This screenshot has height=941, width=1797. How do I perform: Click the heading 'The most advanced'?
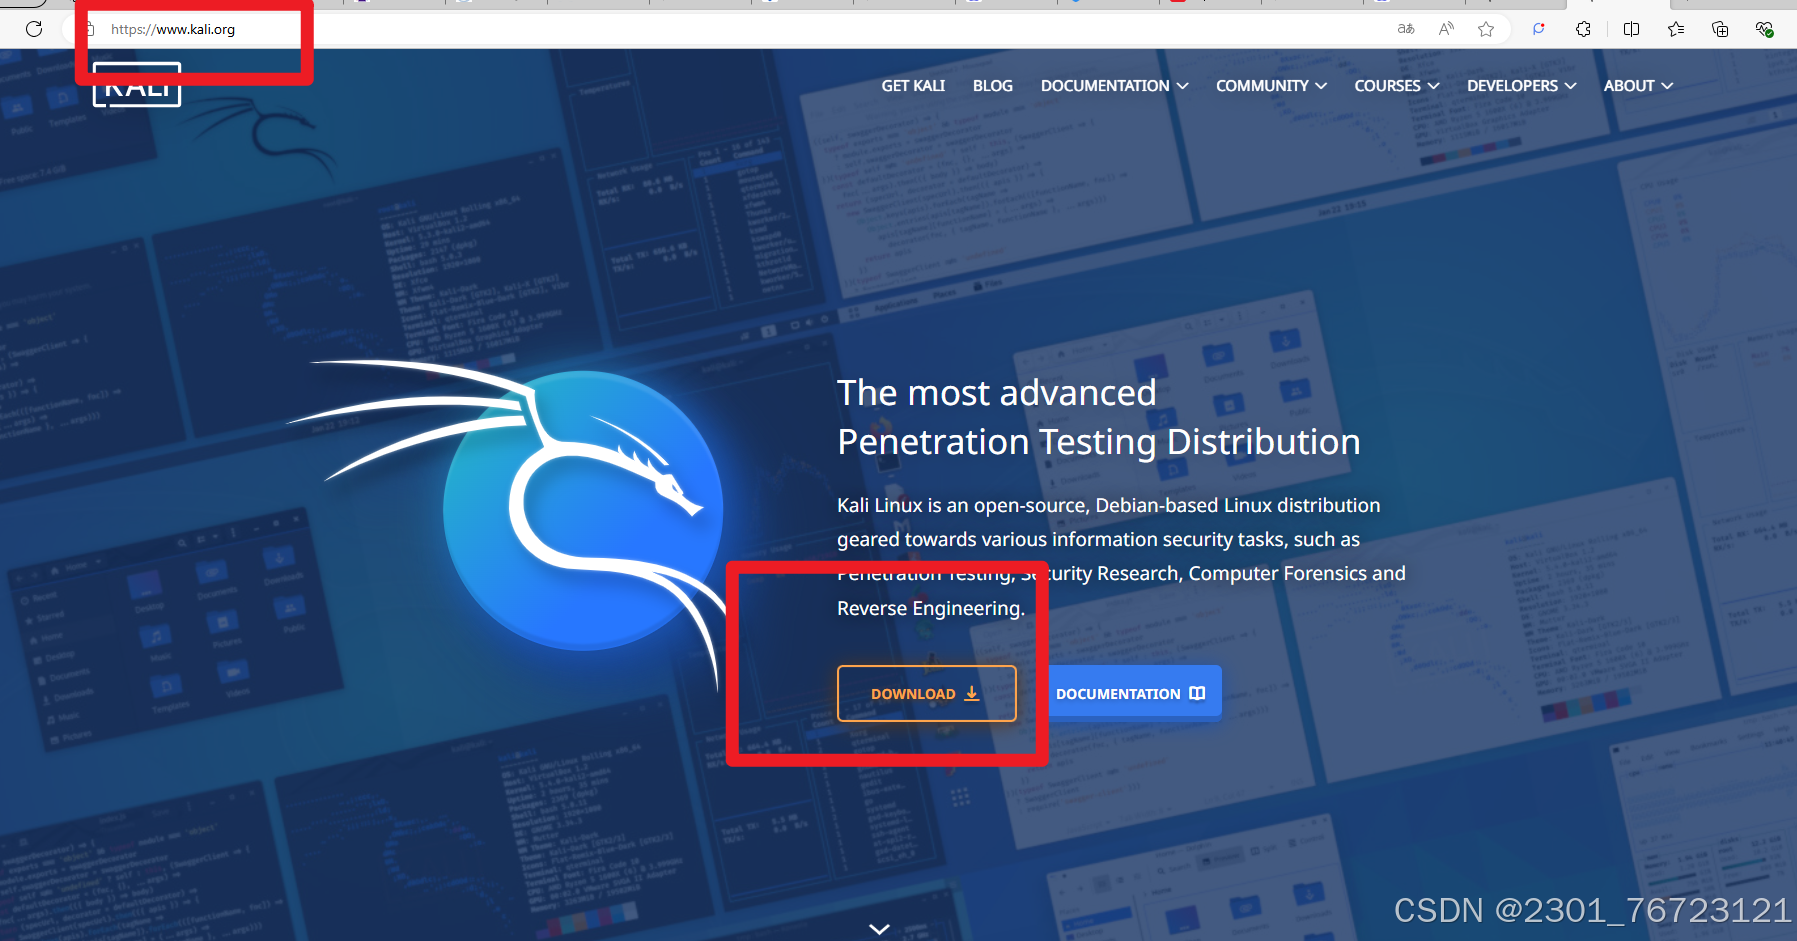point(996,393)
